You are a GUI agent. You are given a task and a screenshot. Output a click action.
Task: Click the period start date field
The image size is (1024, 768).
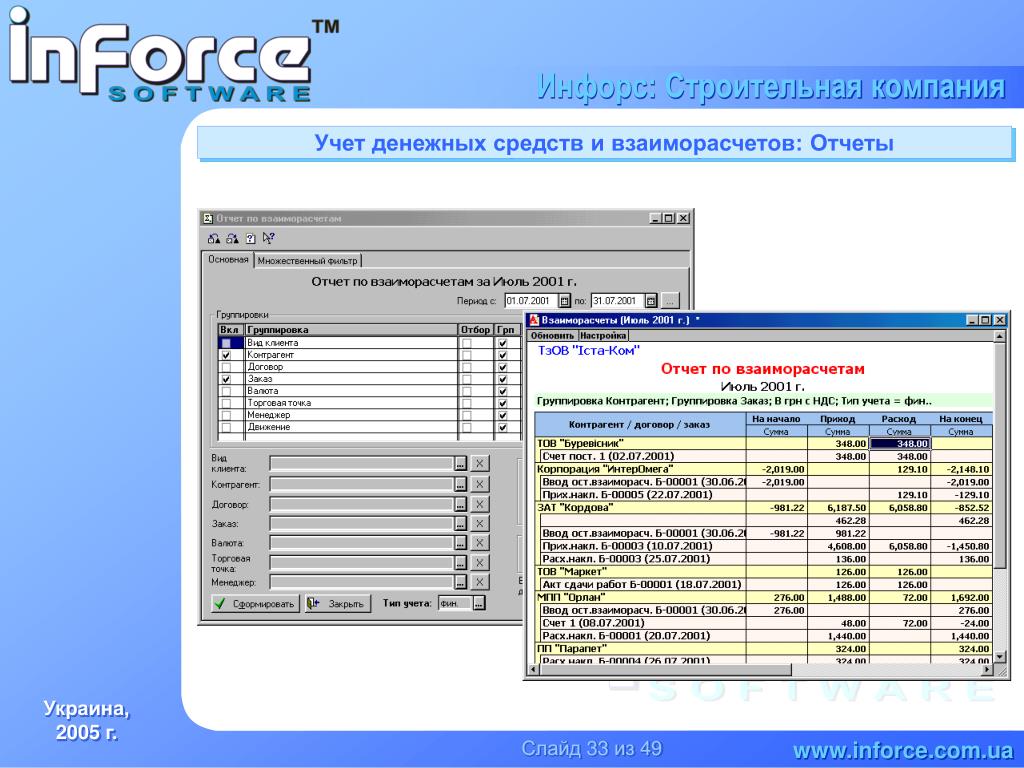pos(532,301)
